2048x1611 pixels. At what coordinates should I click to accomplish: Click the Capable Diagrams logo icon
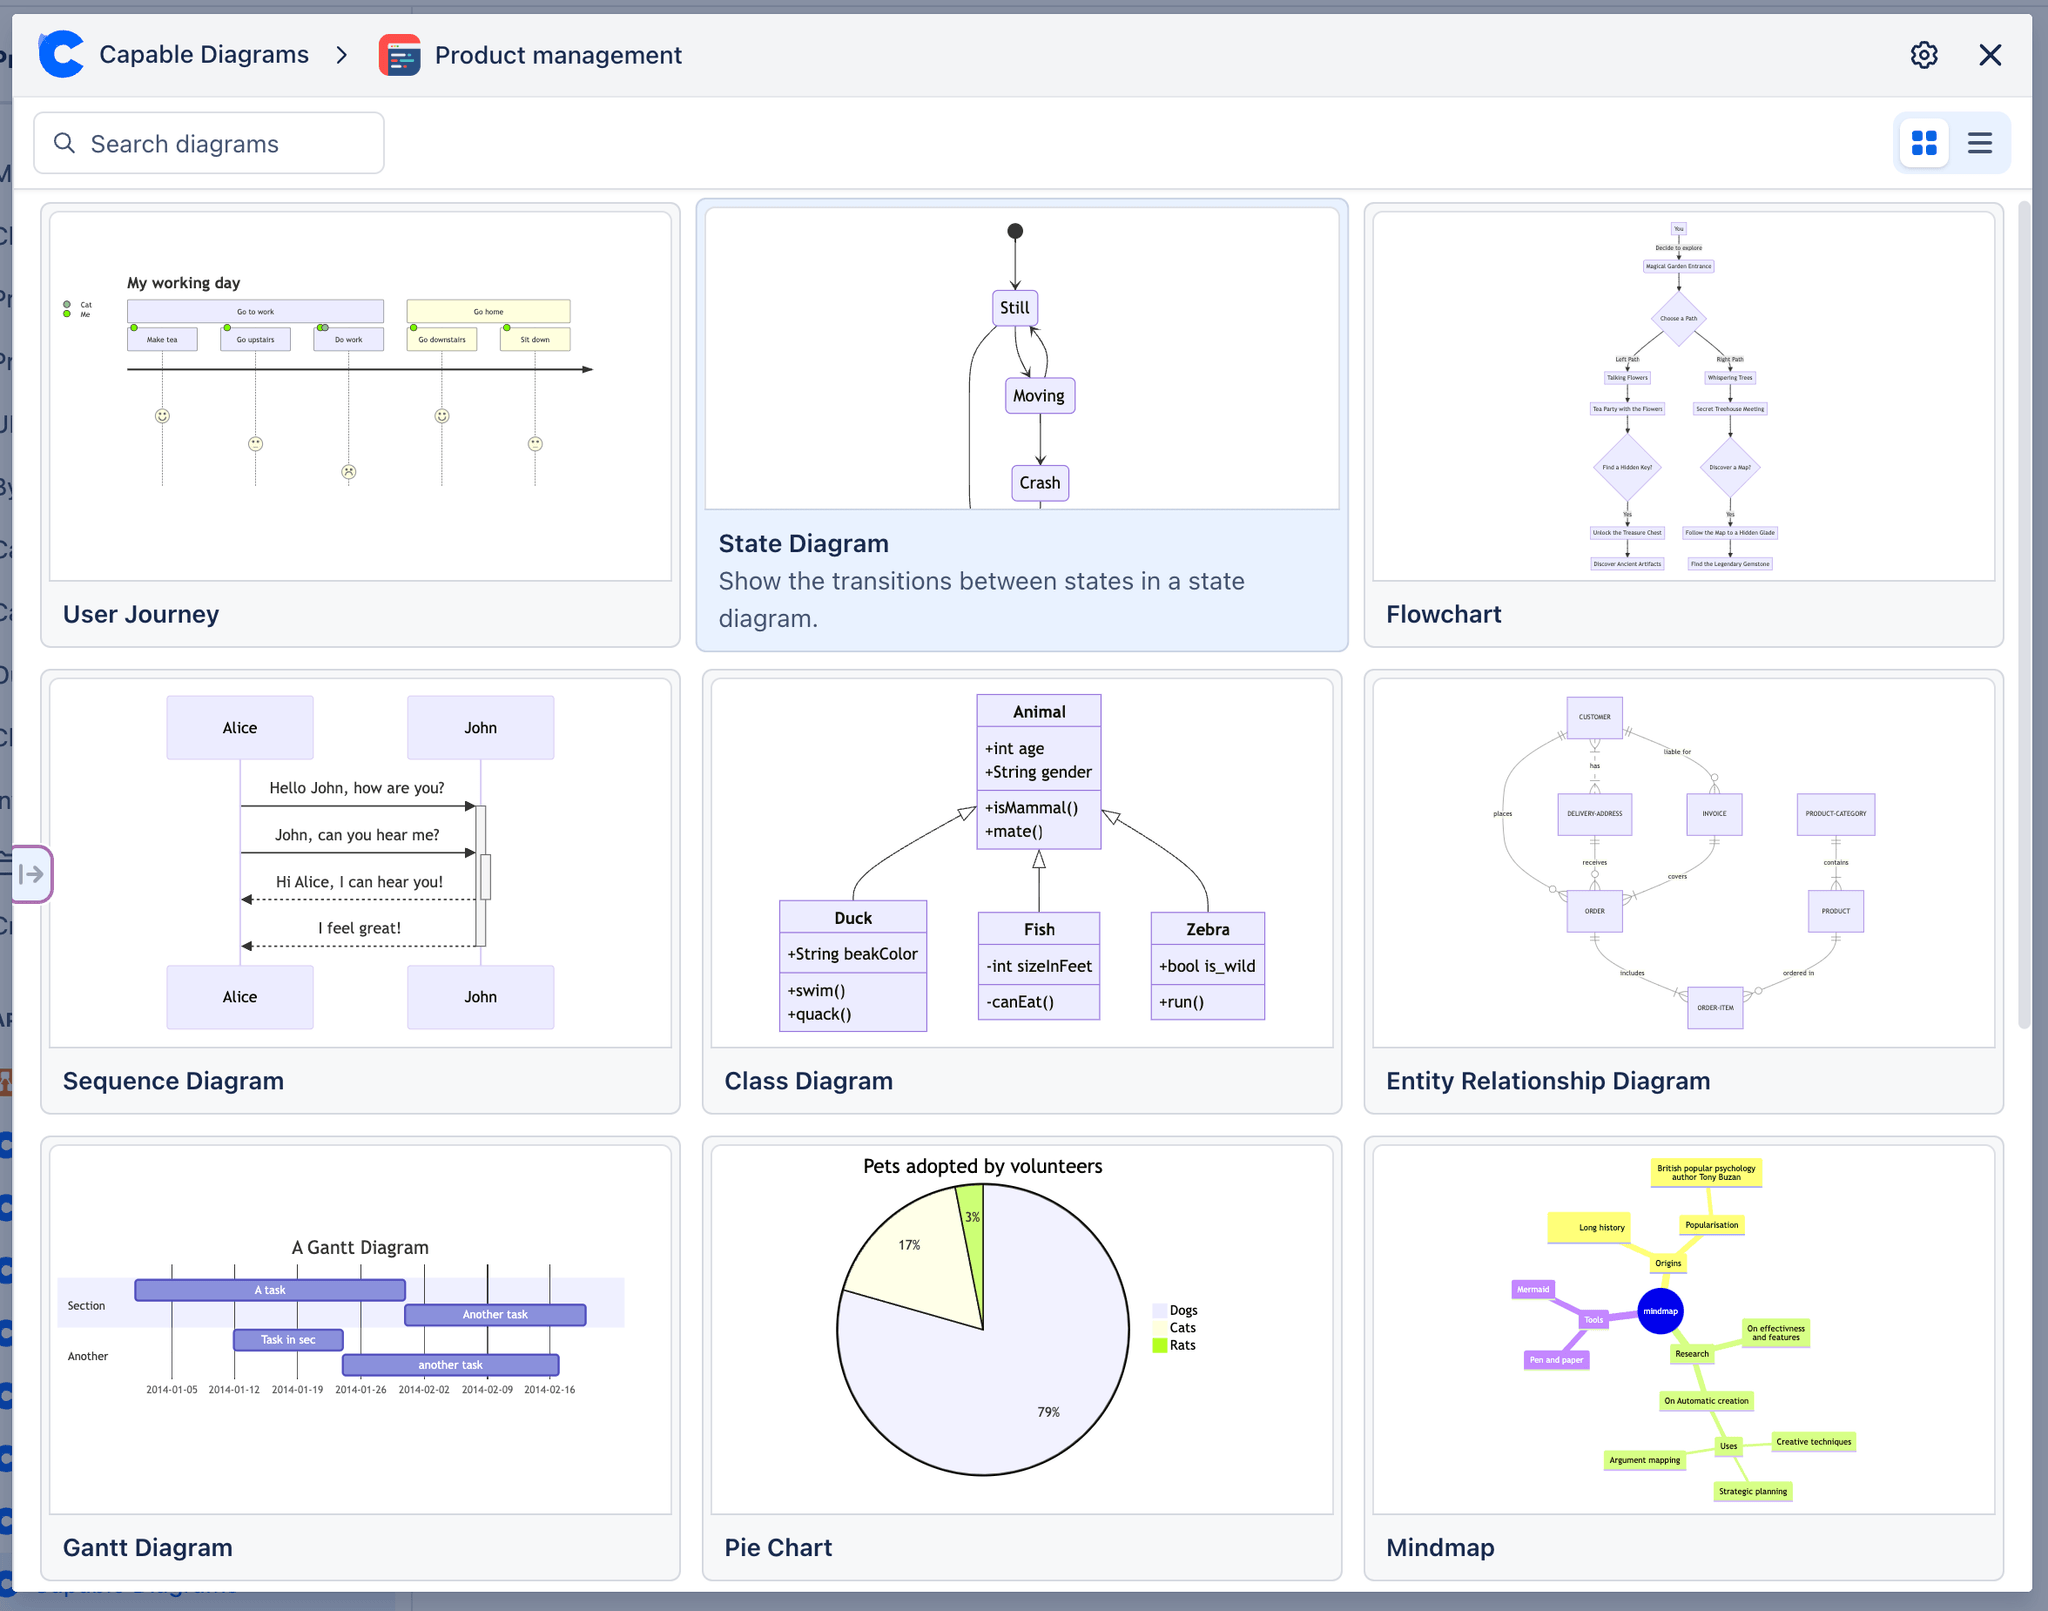click(61, 55)
